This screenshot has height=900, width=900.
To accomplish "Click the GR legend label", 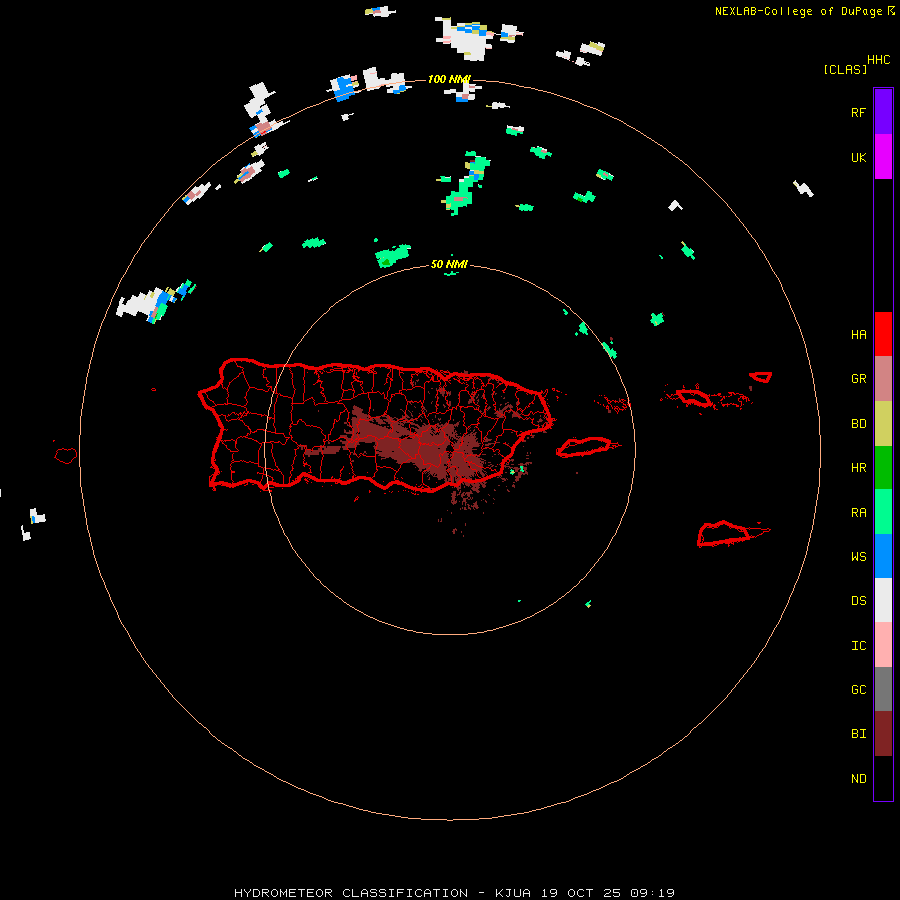I will (x=858, y=379).
